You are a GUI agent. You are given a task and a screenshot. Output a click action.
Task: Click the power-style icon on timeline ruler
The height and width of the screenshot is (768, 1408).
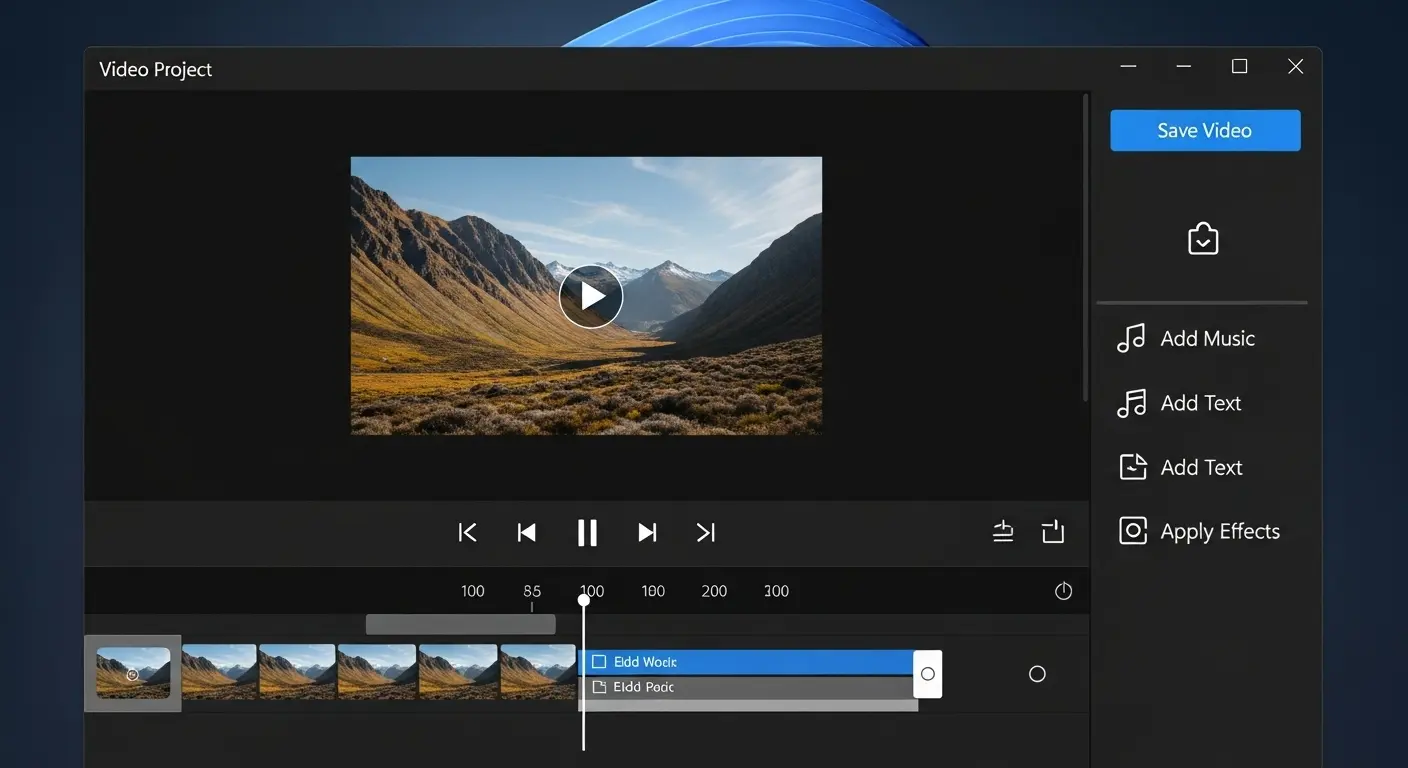[x=1063, y=591]
